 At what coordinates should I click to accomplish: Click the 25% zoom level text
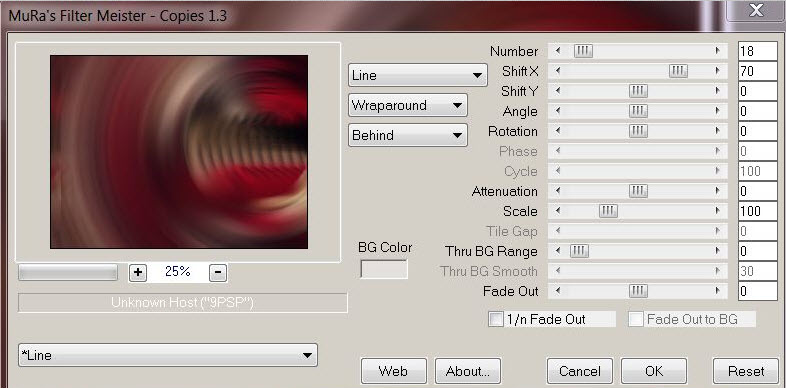pyautogui.click(x=177, y=272)
